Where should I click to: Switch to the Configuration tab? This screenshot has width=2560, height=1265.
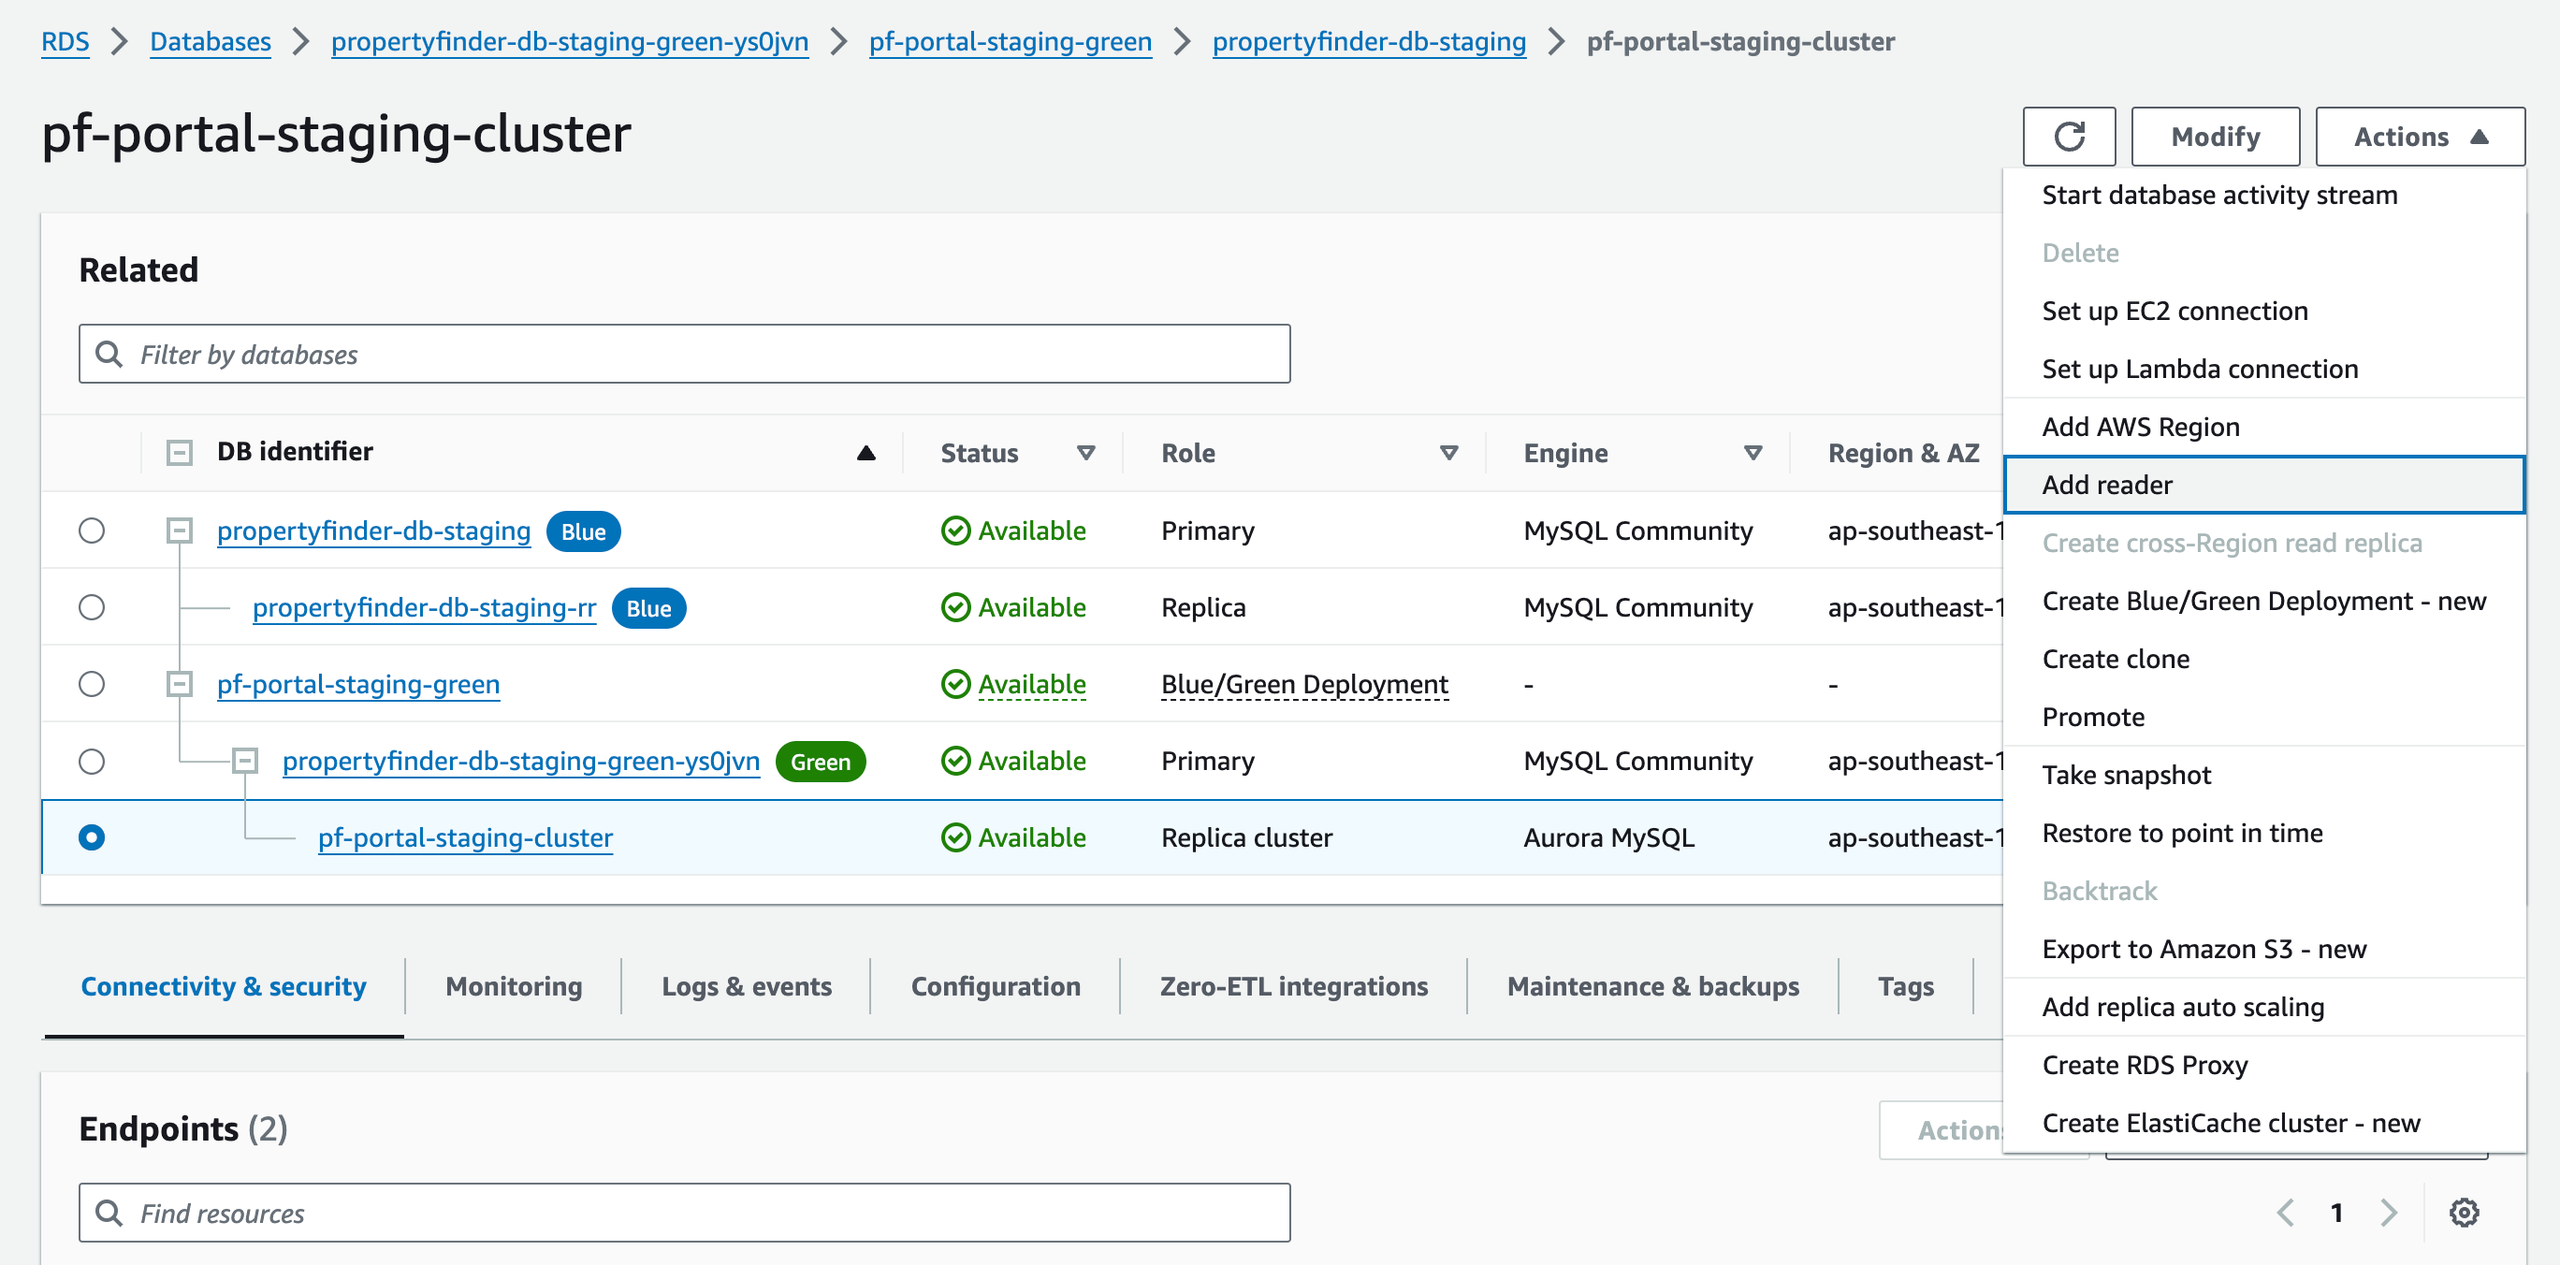click(996, 986)
